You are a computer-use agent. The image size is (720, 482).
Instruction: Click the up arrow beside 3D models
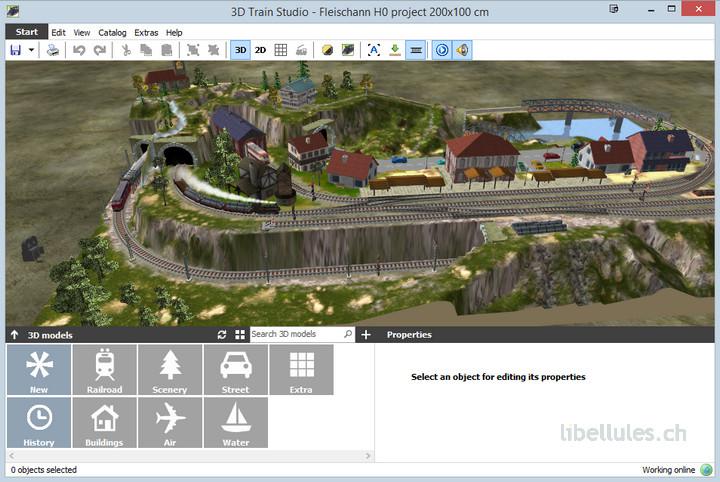14,335
